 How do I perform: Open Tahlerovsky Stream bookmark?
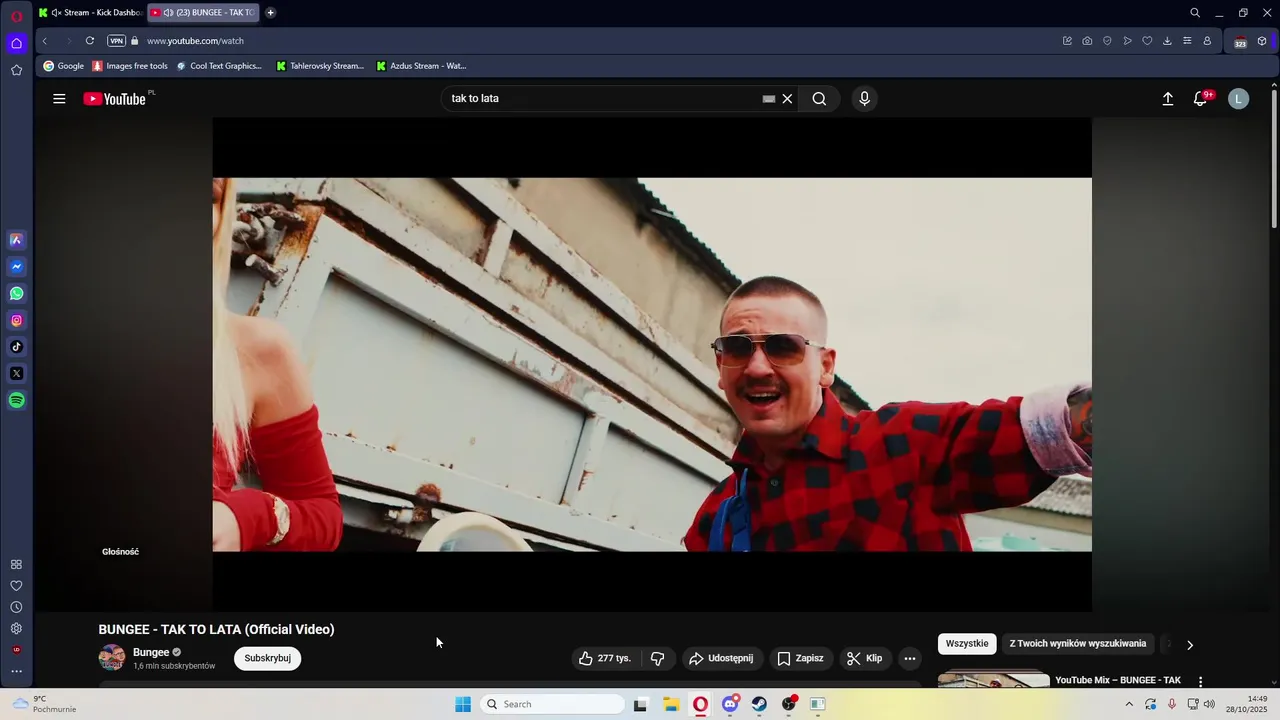(x=320, y=66)
